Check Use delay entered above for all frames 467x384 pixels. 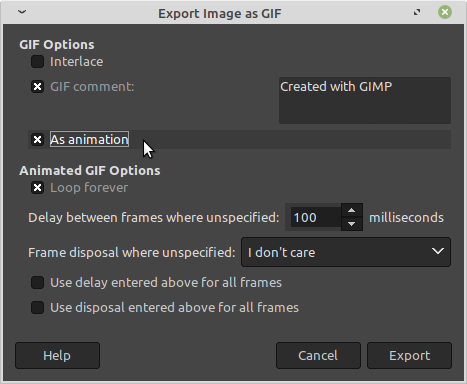click(37, 283)
